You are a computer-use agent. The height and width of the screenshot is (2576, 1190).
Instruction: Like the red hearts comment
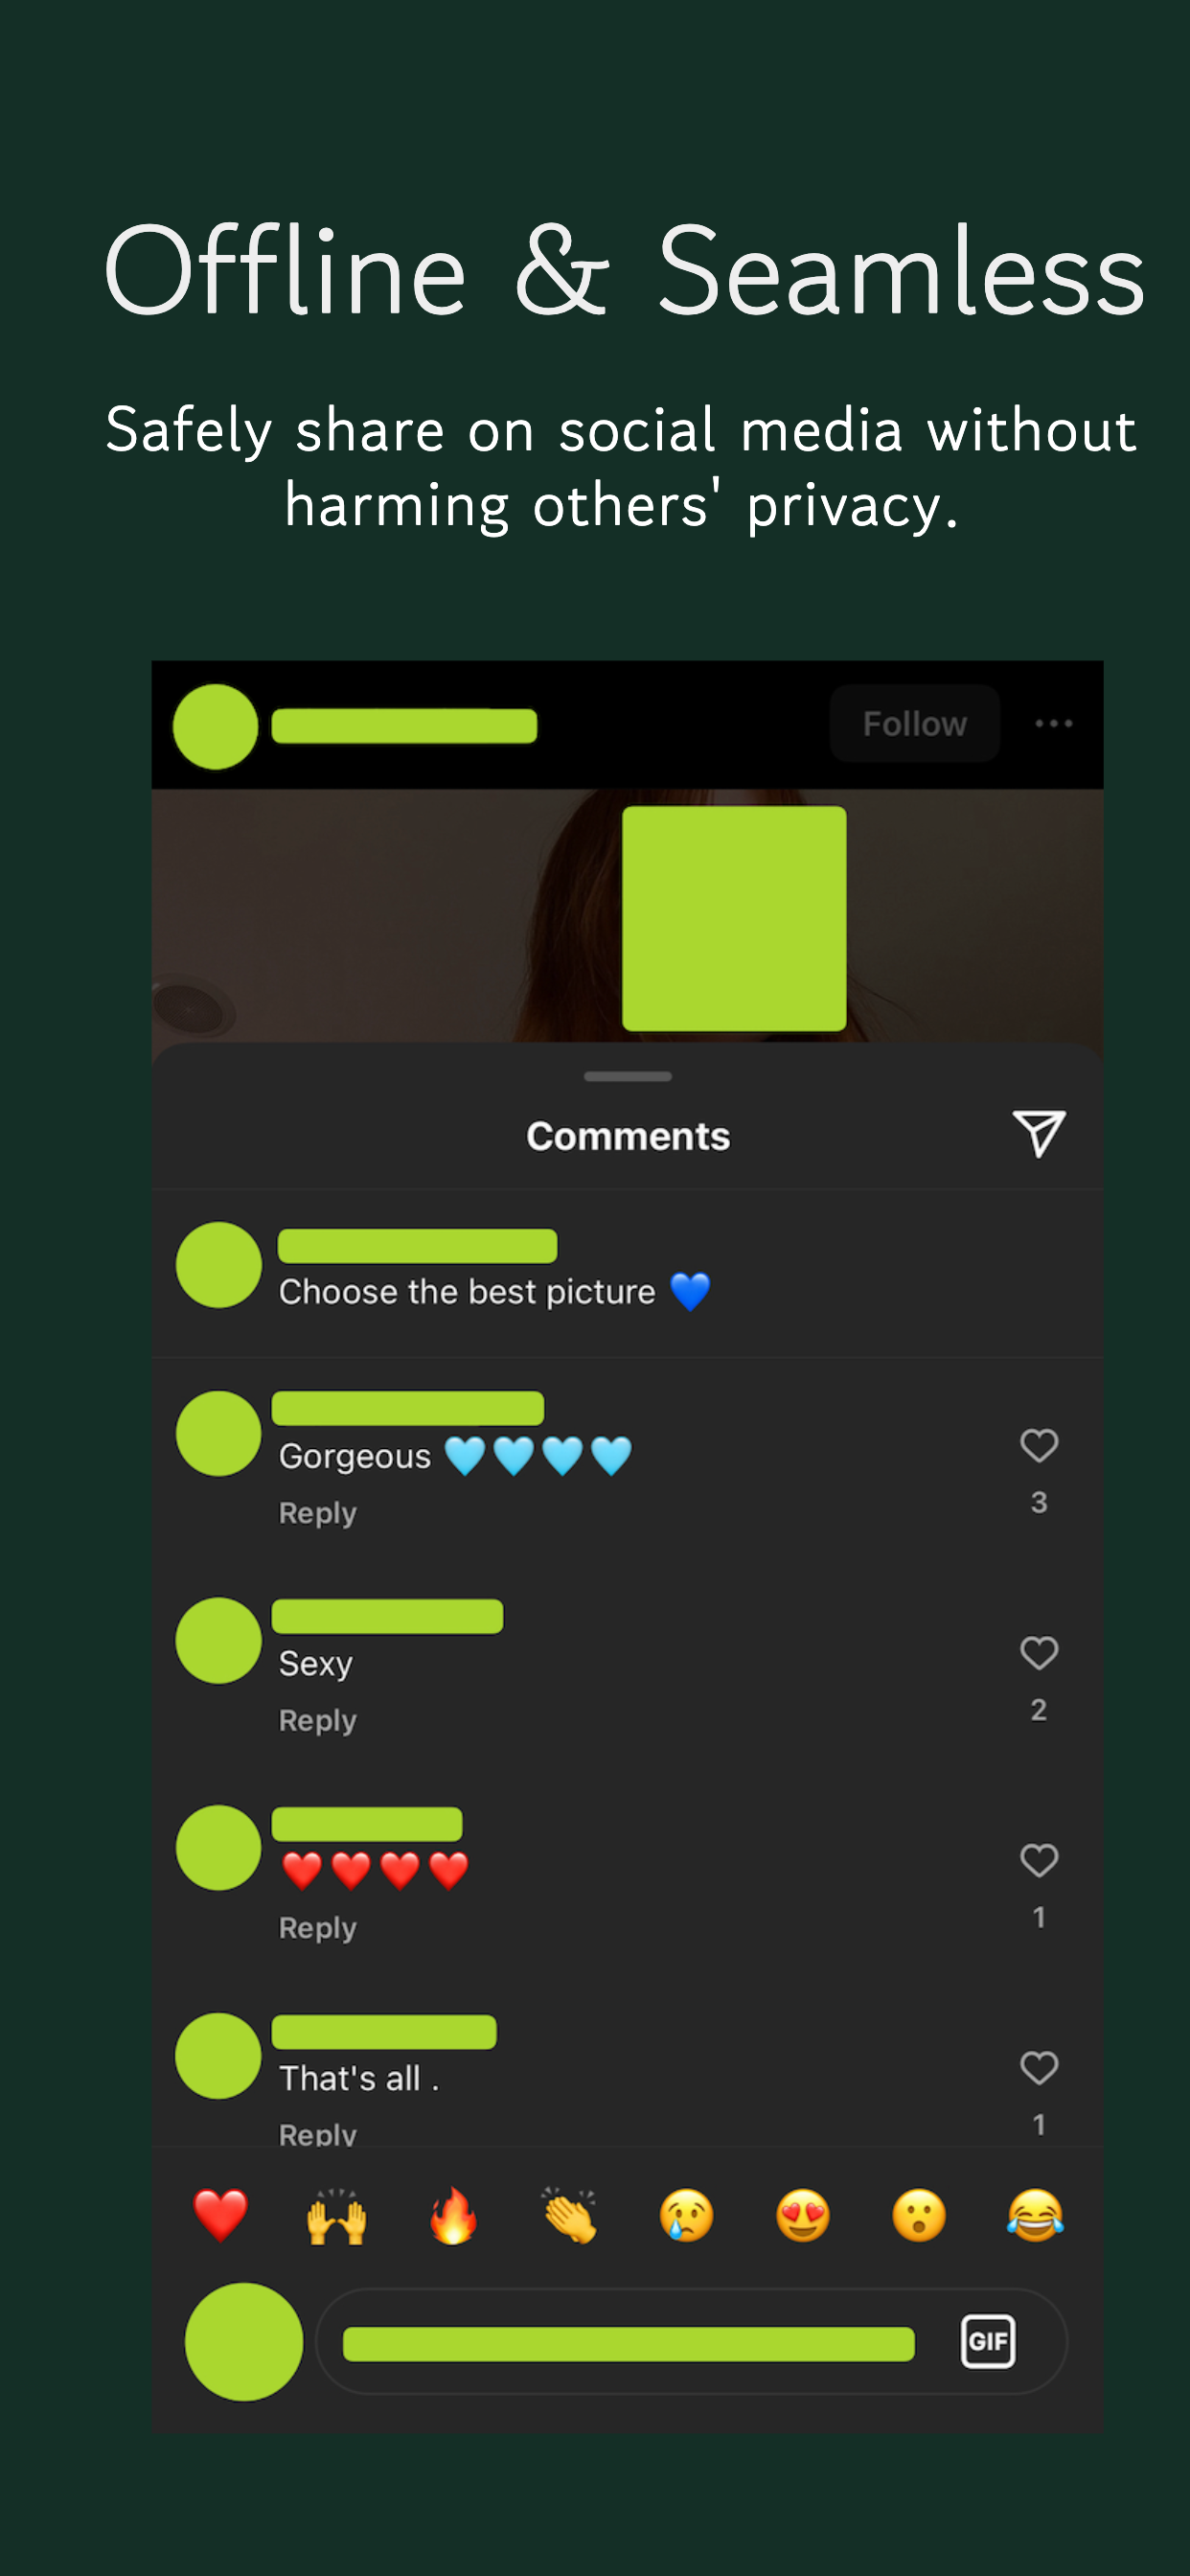pyautogui.click(x=1039, y=1860)
